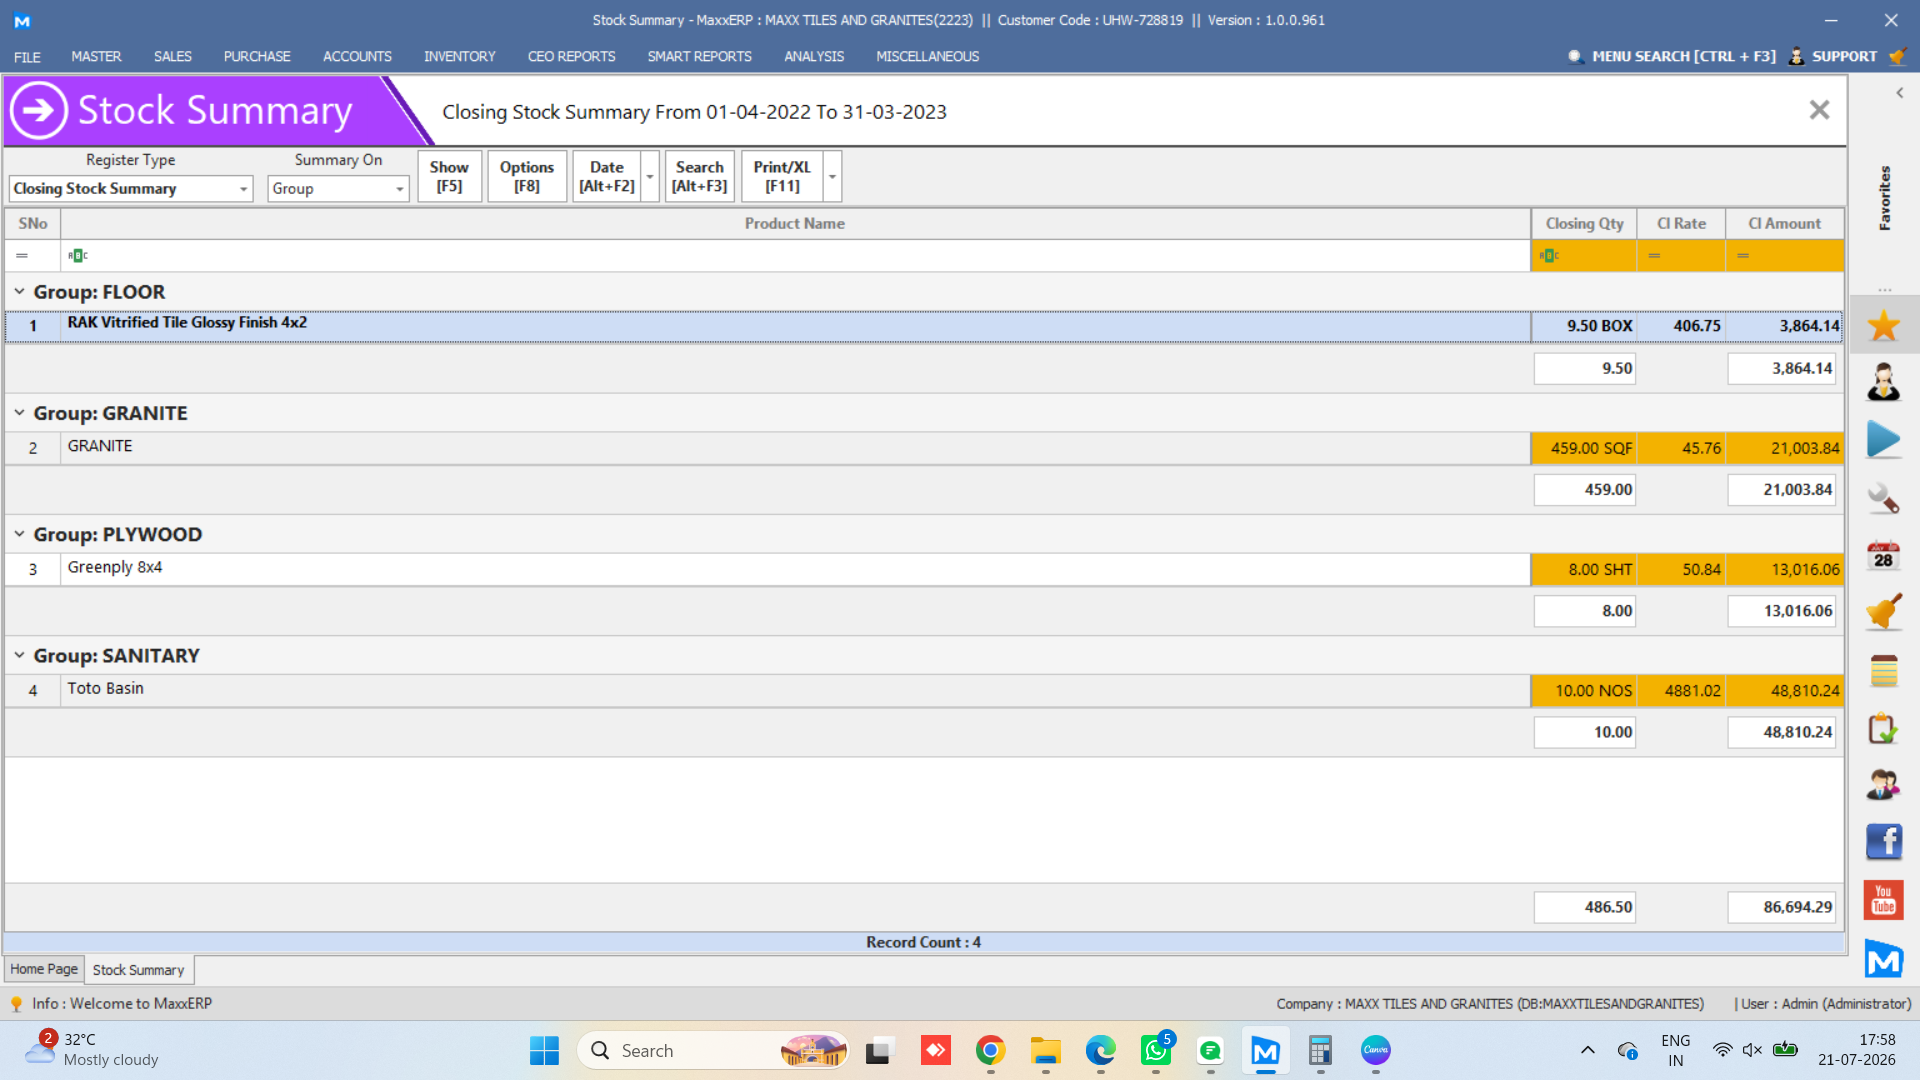Open the SMART REPORTS menu
This screenshot has height=1080, width=1920.
(x=700, y=57)
